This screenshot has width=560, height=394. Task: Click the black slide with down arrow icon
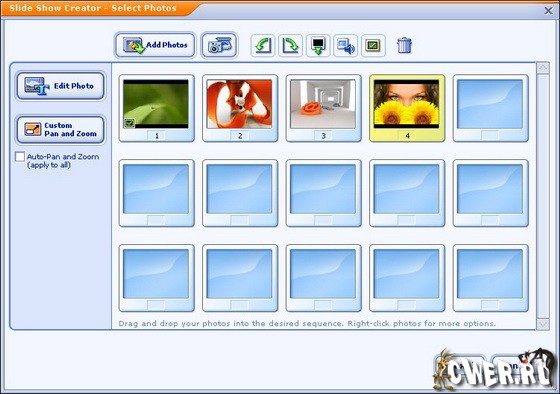[x=318, y=45]
